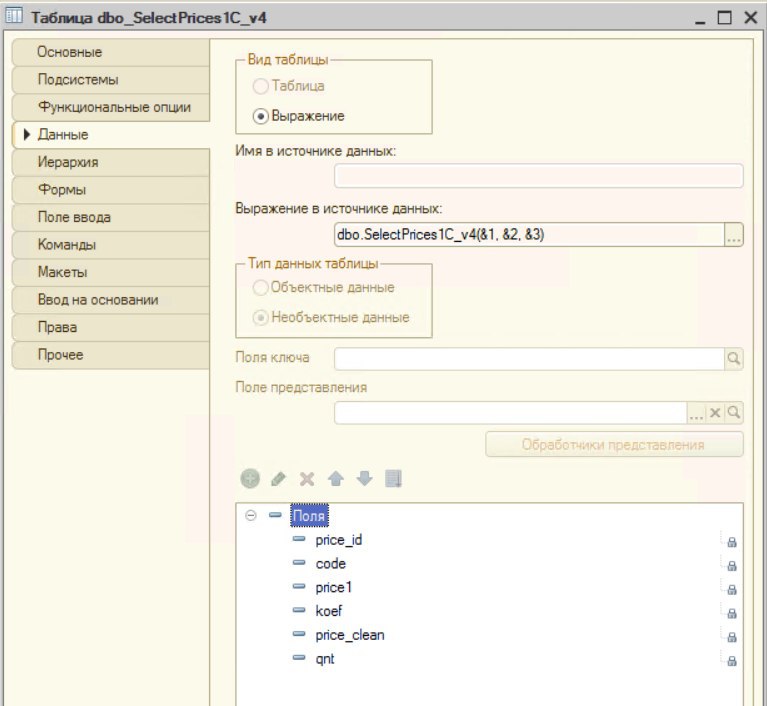This screenshot has width=767, height=706.
Task: Move field up with the up arrow icon
Action: [x=336, y=478]
